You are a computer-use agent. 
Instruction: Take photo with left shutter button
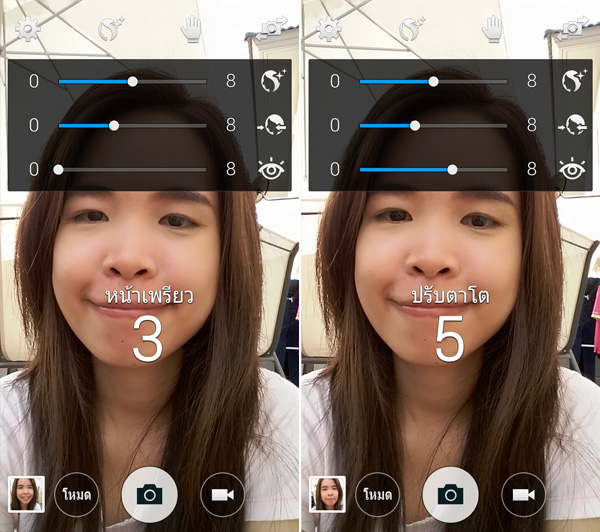pyautogui.click(x=150, y=494)
